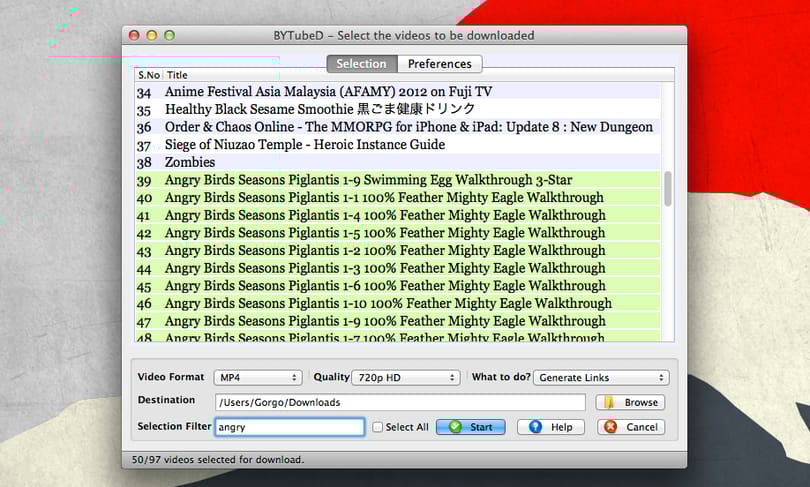This screenshot has height=487, width=810.
Task: Select row 38 Zombies
Action: [x=398, y=162]
